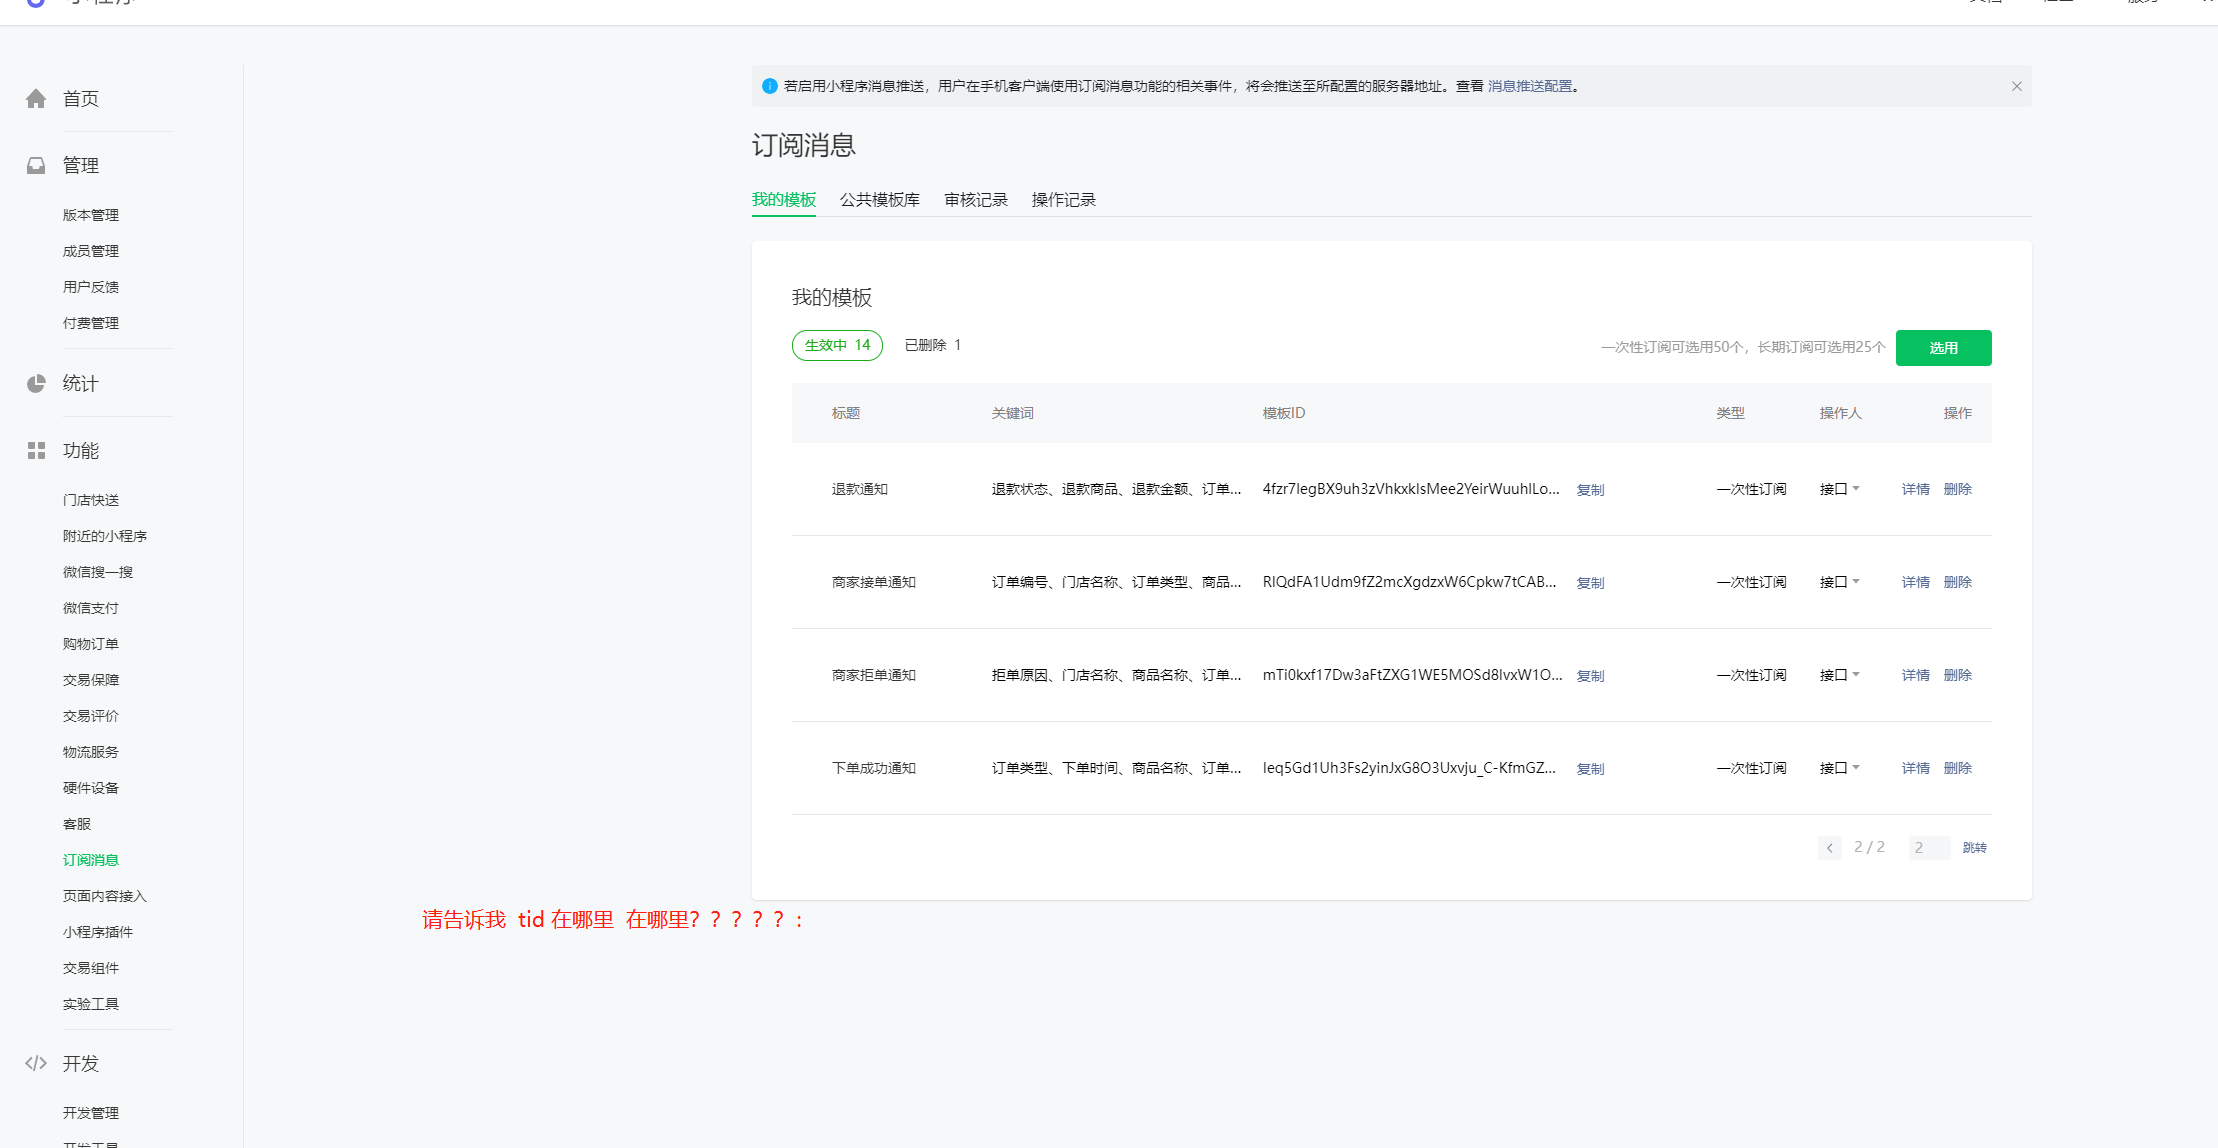
Task: Select the 已删除 1 filter
Action: point(932,345)
